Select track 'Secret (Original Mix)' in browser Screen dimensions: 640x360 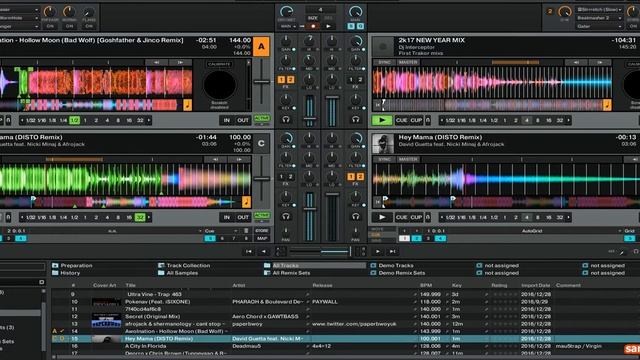pyautogui.click(x=153, y=316)
